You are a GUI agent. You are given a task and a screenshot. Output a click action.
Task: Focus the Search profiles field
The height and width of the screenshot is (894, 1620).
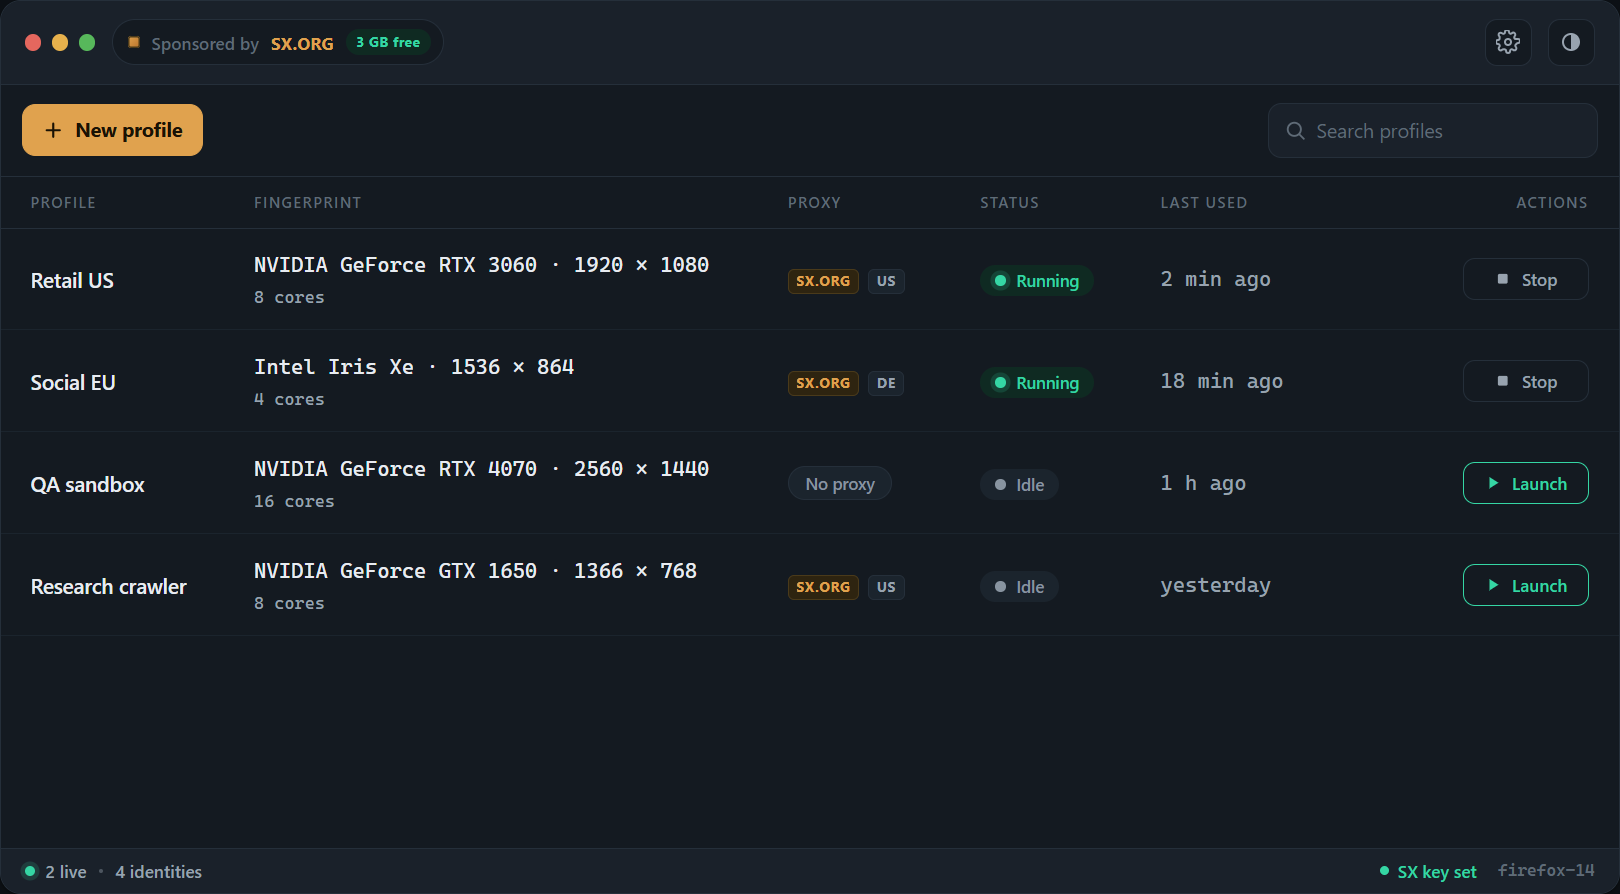click(x=1432, y=131)
